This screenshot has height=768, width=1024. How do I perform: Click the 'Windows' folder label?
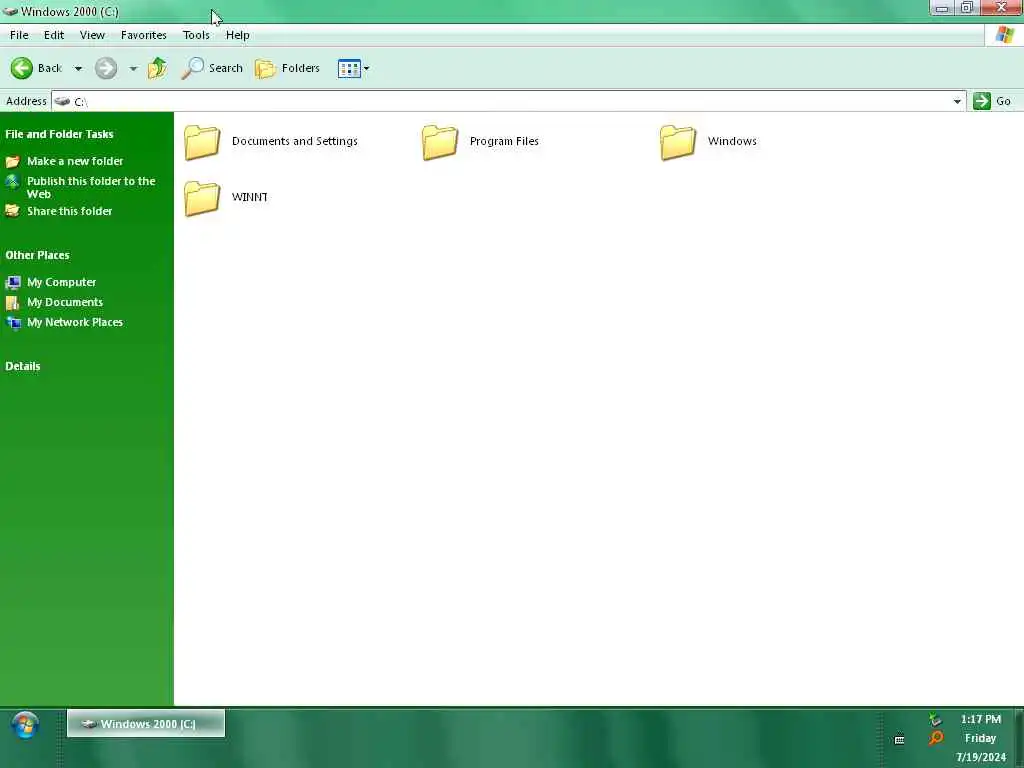coord(732,141)
